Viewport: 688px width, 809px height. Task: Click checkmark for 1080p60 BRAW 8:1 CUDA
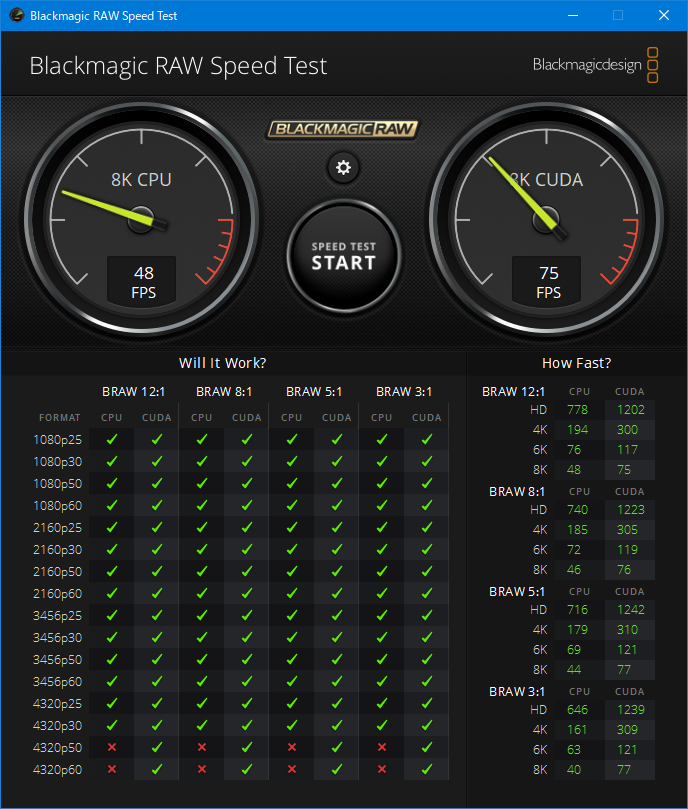coord(247,505)
